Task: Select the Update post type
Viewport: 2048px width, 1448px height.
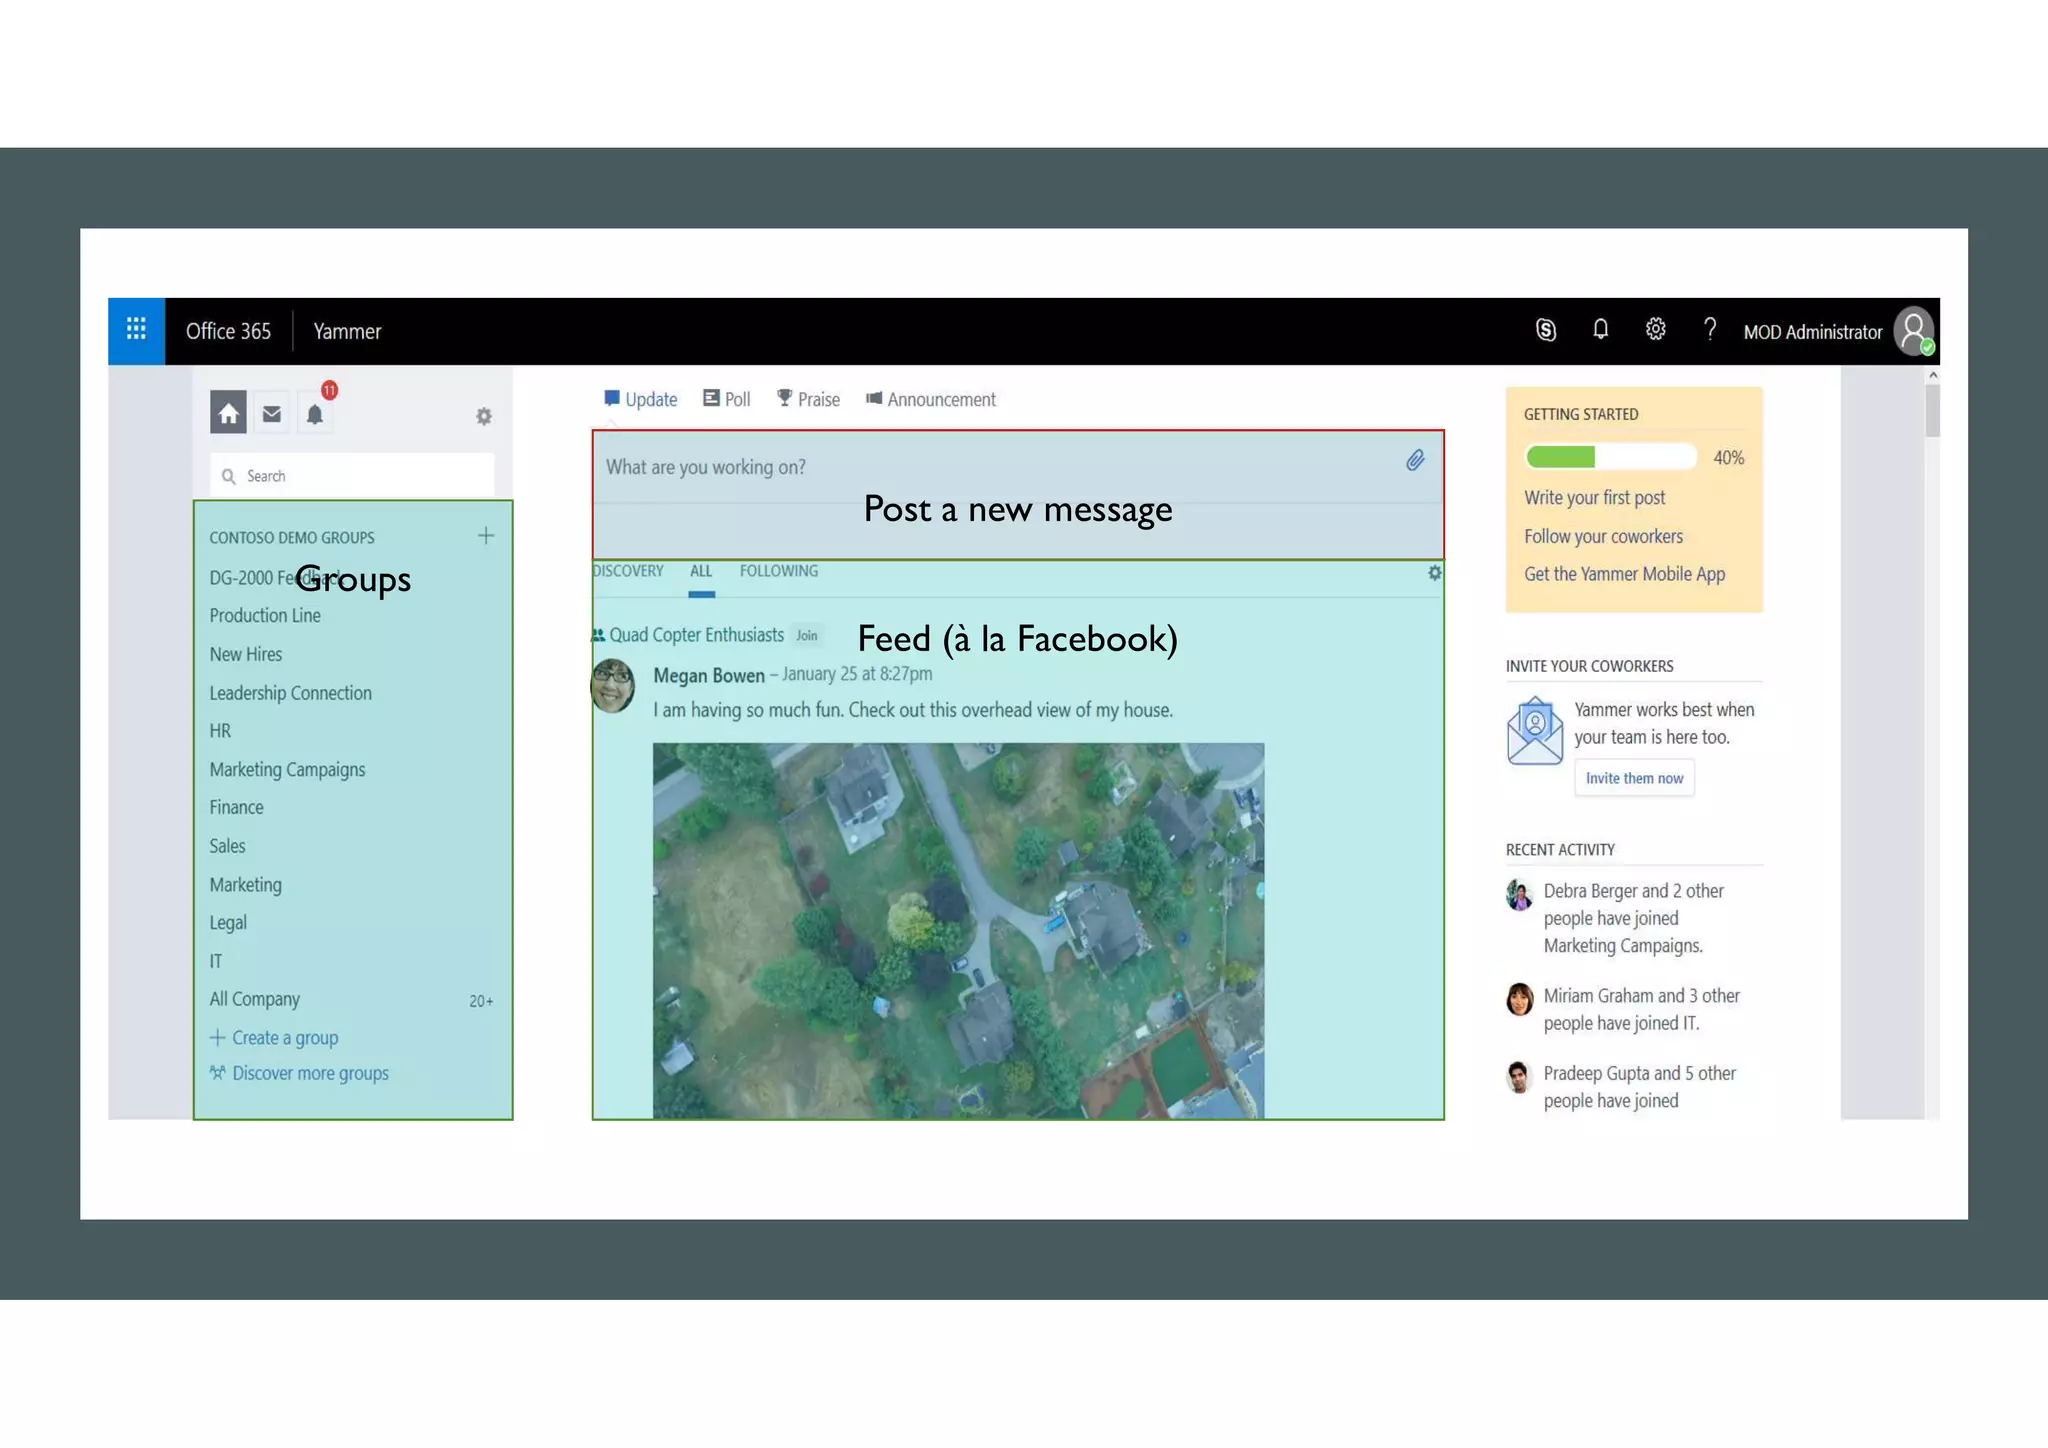Action: pyautogui.click(x=640, y=399)
